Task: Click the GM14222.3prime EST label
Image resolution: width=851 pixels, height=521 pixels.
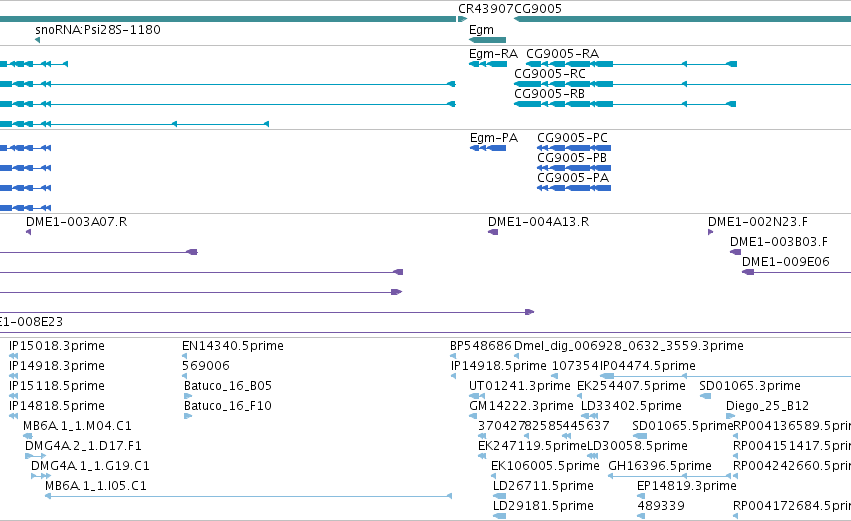Action: pyautogui.click(x=522, y=406)
